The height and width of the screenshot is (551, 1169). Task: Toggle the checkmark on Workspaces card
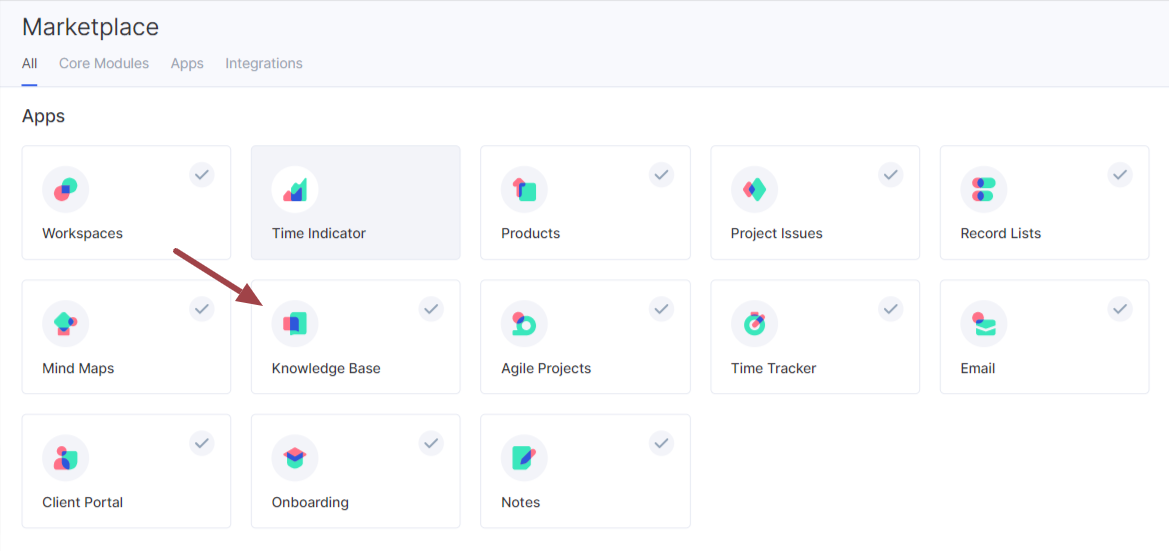(202, 174)
